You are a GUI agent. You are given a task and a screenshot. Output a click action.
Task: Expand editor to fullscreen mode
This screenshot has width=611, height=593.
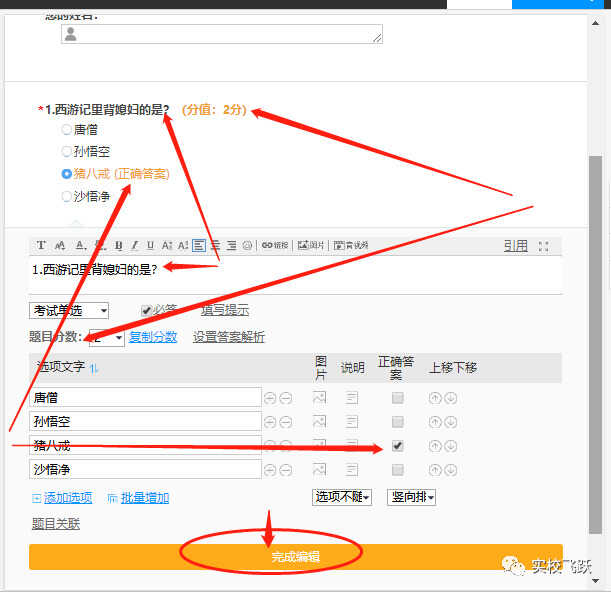click(543, 246)
